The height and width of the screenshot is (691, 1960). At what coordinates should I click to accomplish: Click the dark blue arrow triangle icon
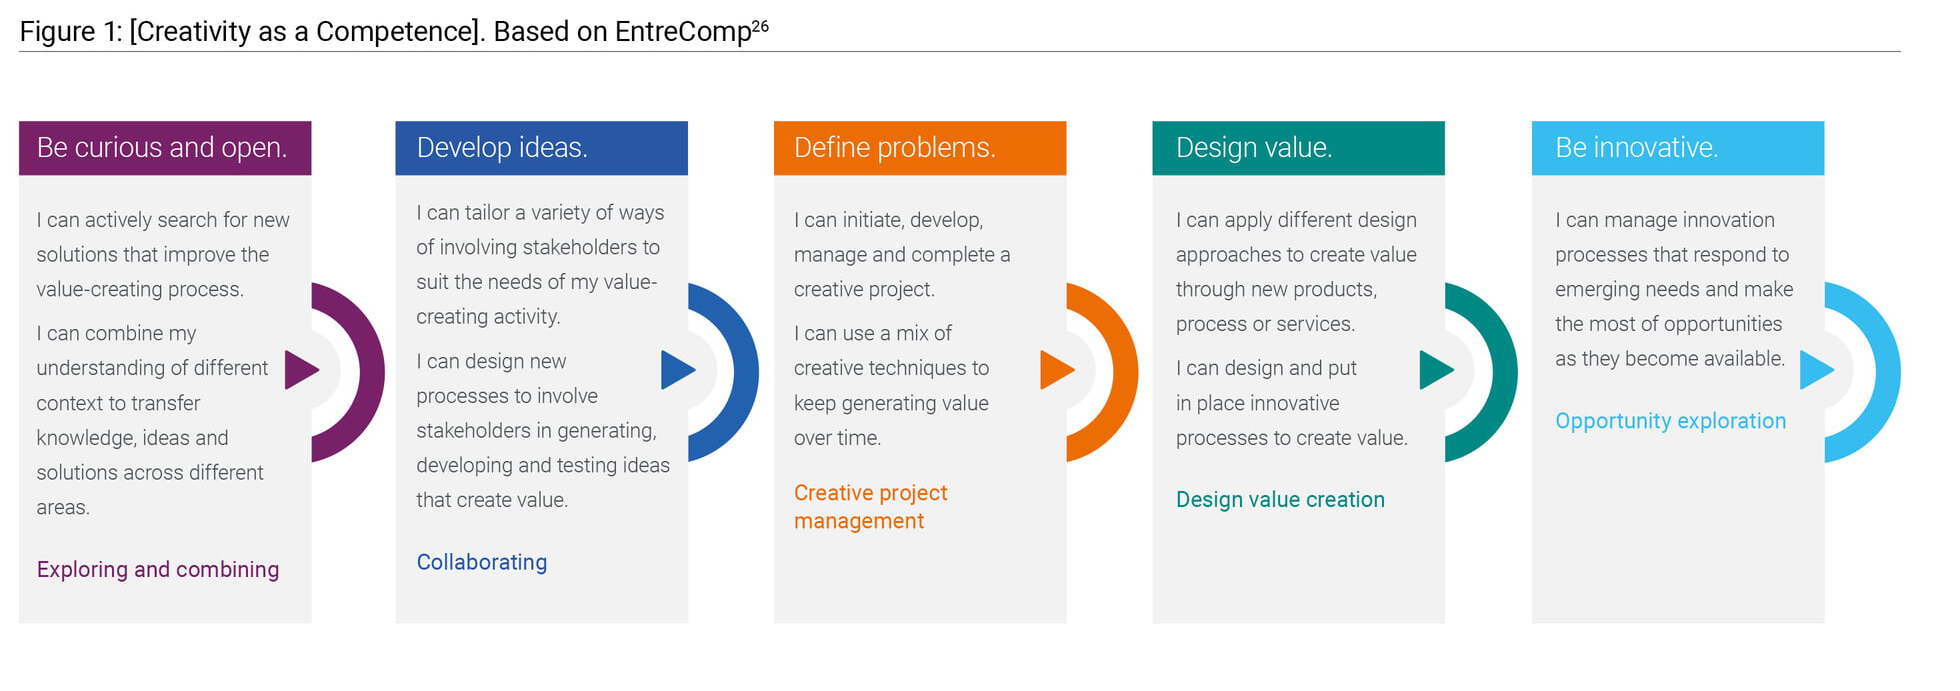point(675,370)
